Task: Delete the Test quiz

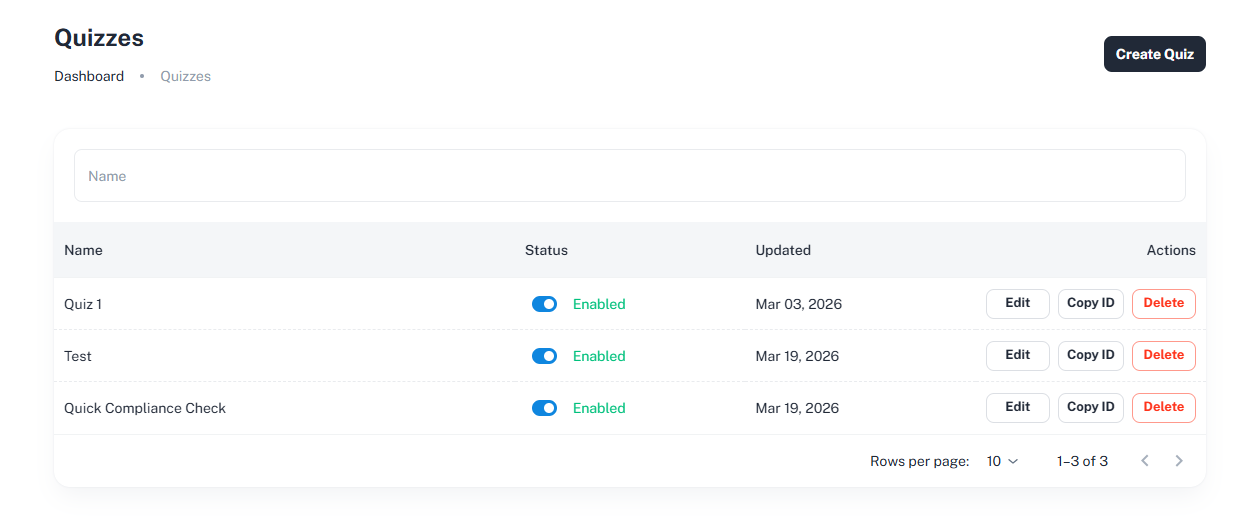Action: [x=1163, y=355]
